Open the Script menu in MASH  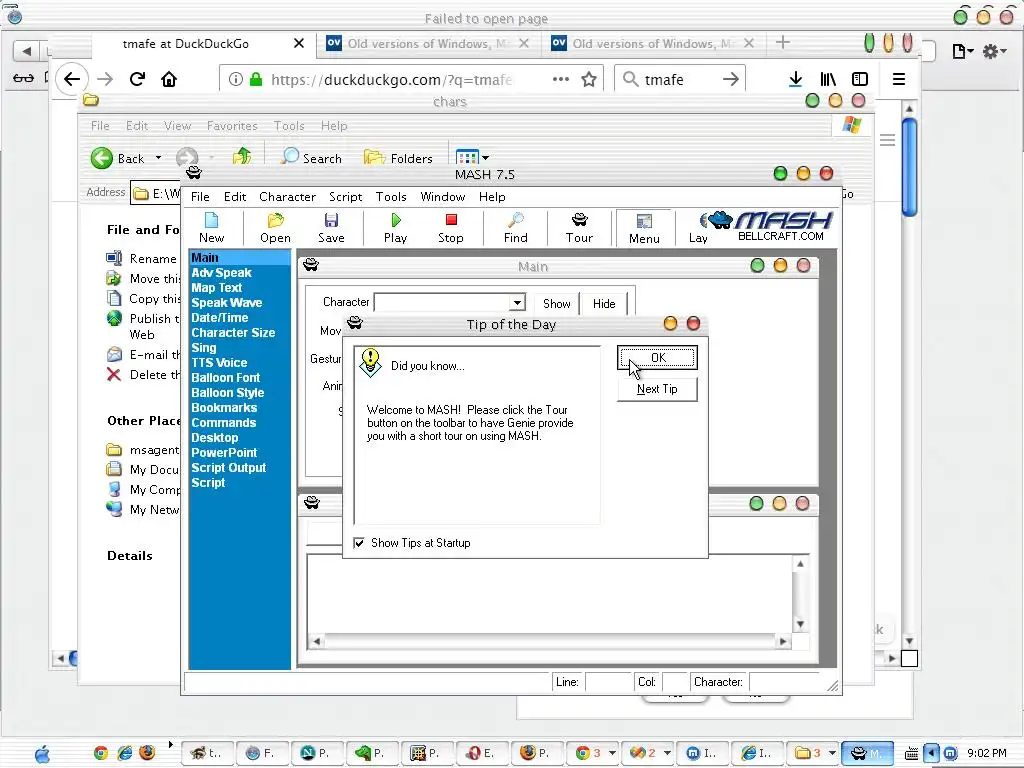pyautogui.click(x=345, y=197)
